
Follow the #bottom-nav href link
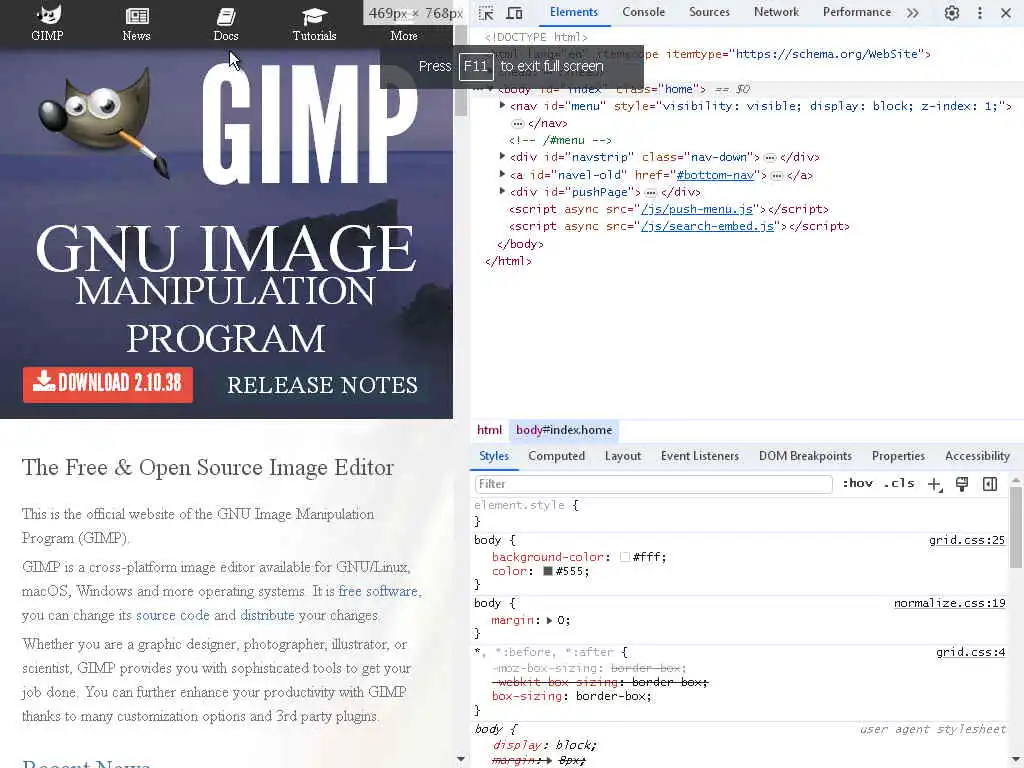tap(716, 175)
